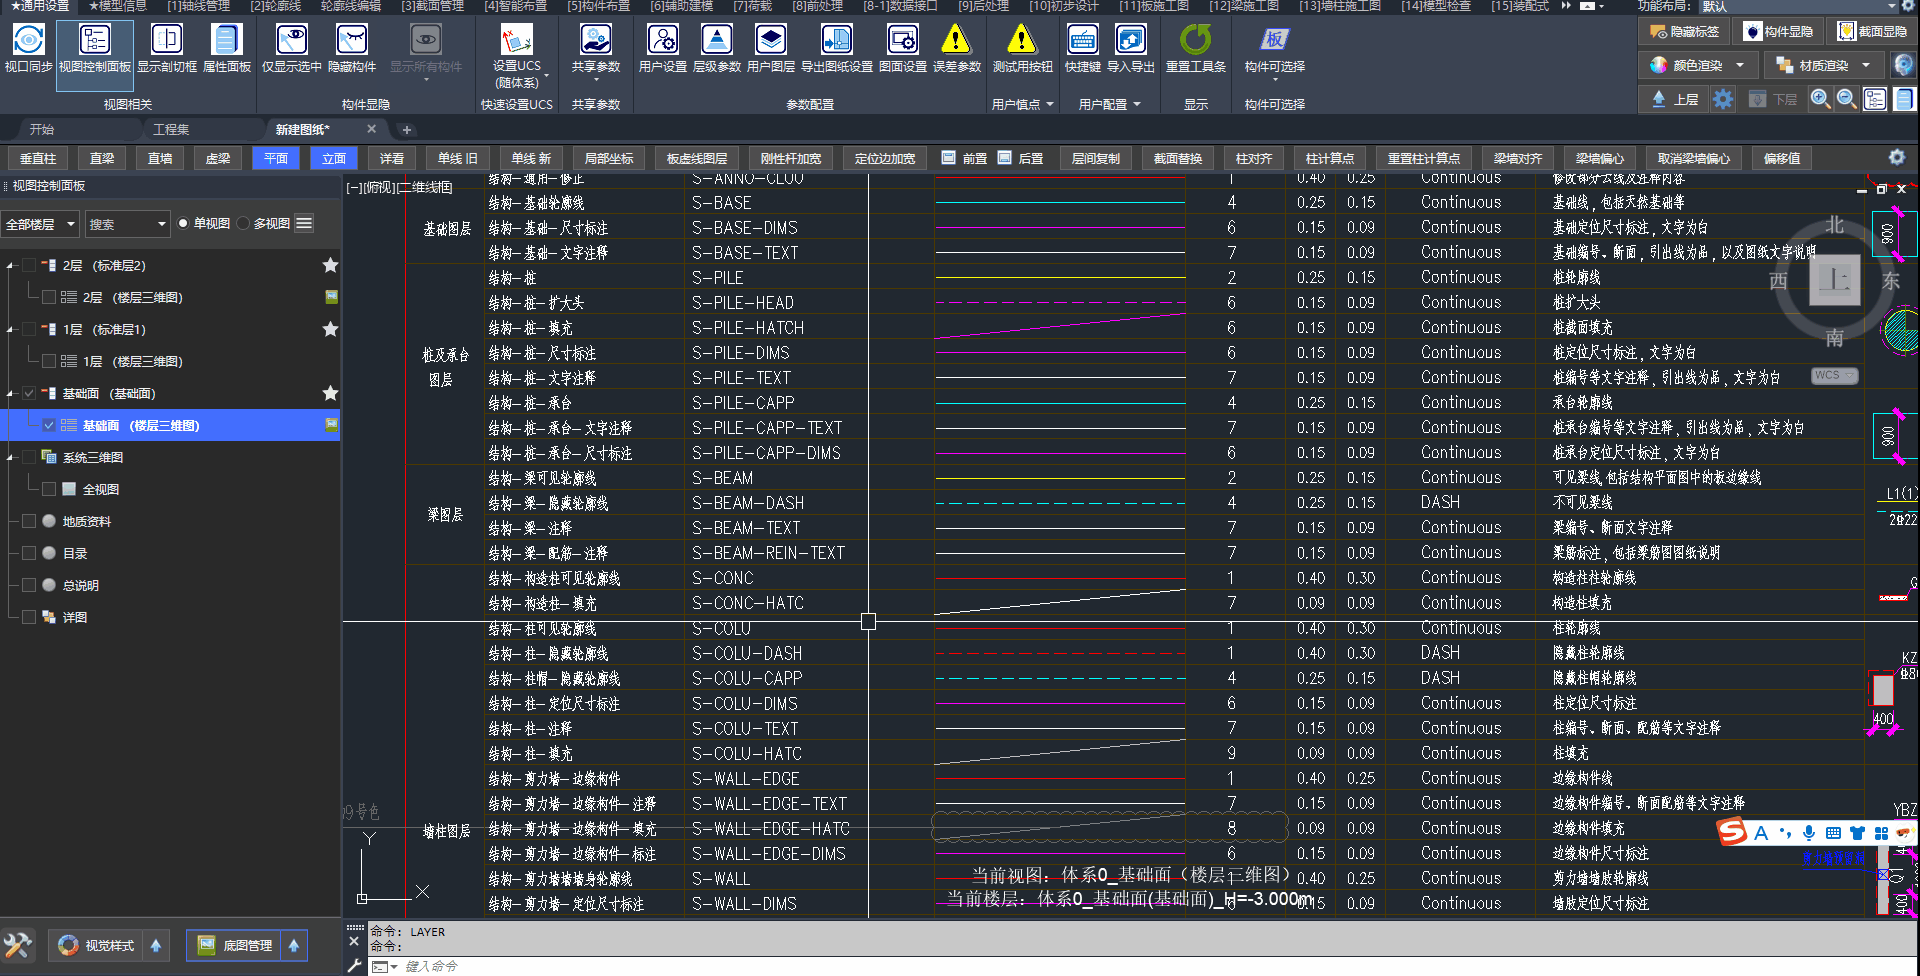Image resolution: width=1920 pixels, height=976 pixels.
Task: Click the 垂直柱 button
Action: (38, 158)
